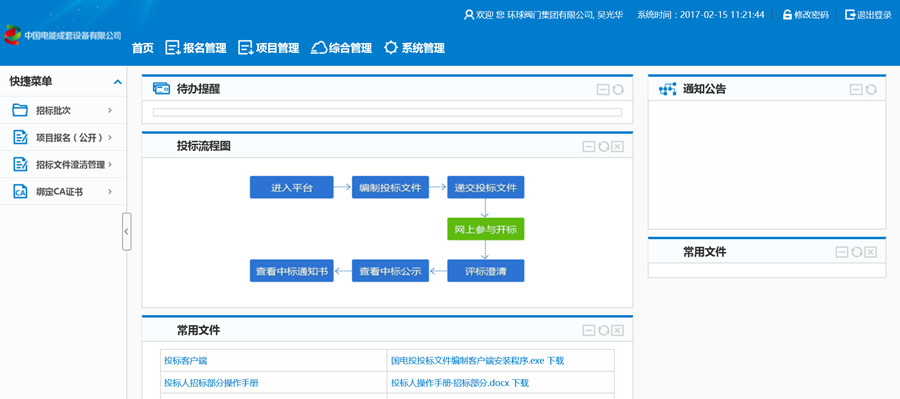Click the green 网上参与开标 step

486,229
